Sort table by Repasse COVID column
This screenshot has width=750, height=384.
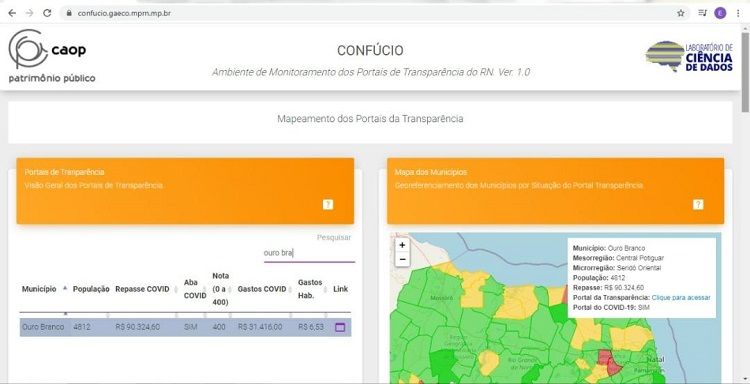click(x=145, y=289)
